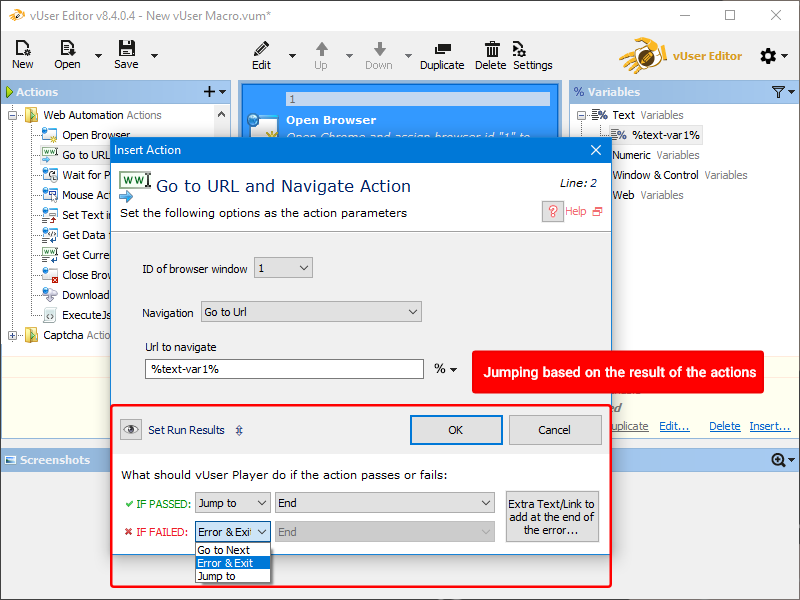Open the Open button dropdown arrow
The height and width of the screenshot is (600, 800).
(x=98, y=56)
